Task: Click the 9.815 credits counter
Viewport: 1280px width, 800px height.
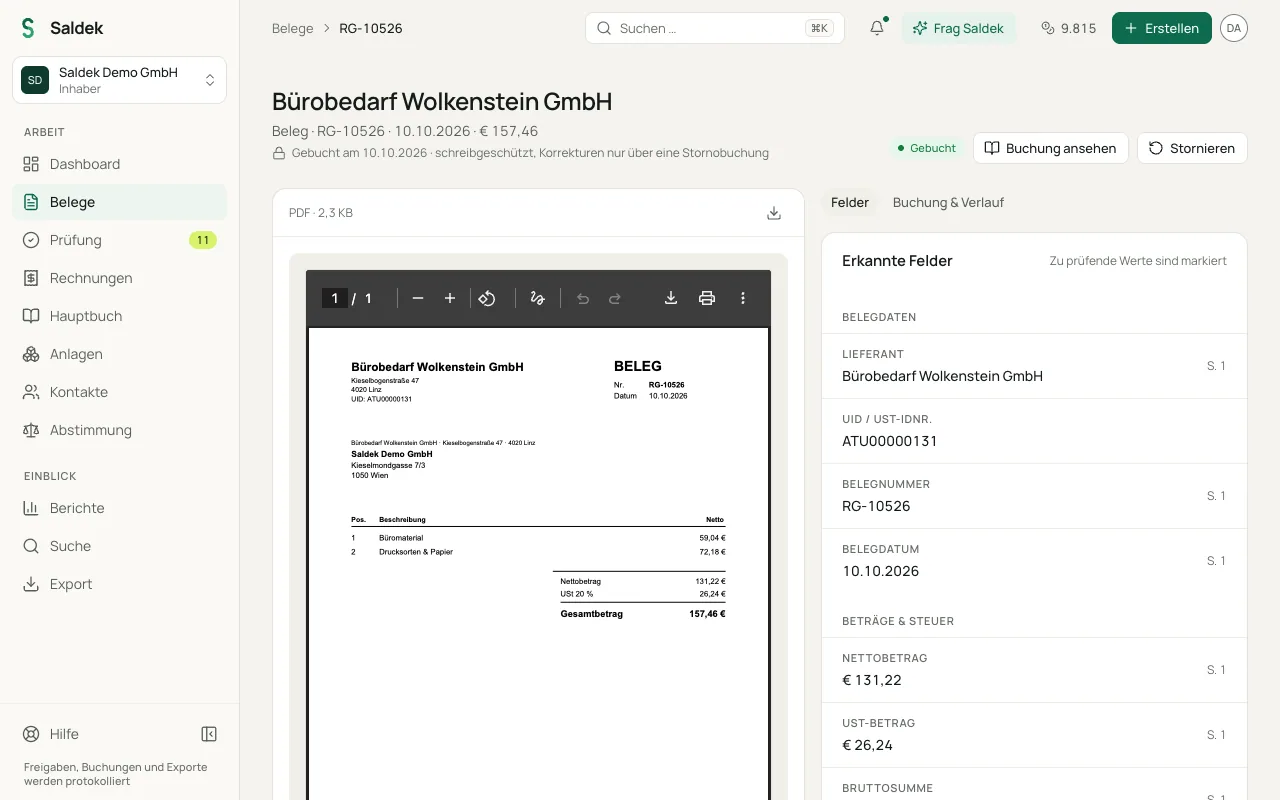Action: [x=1068, y=28]
